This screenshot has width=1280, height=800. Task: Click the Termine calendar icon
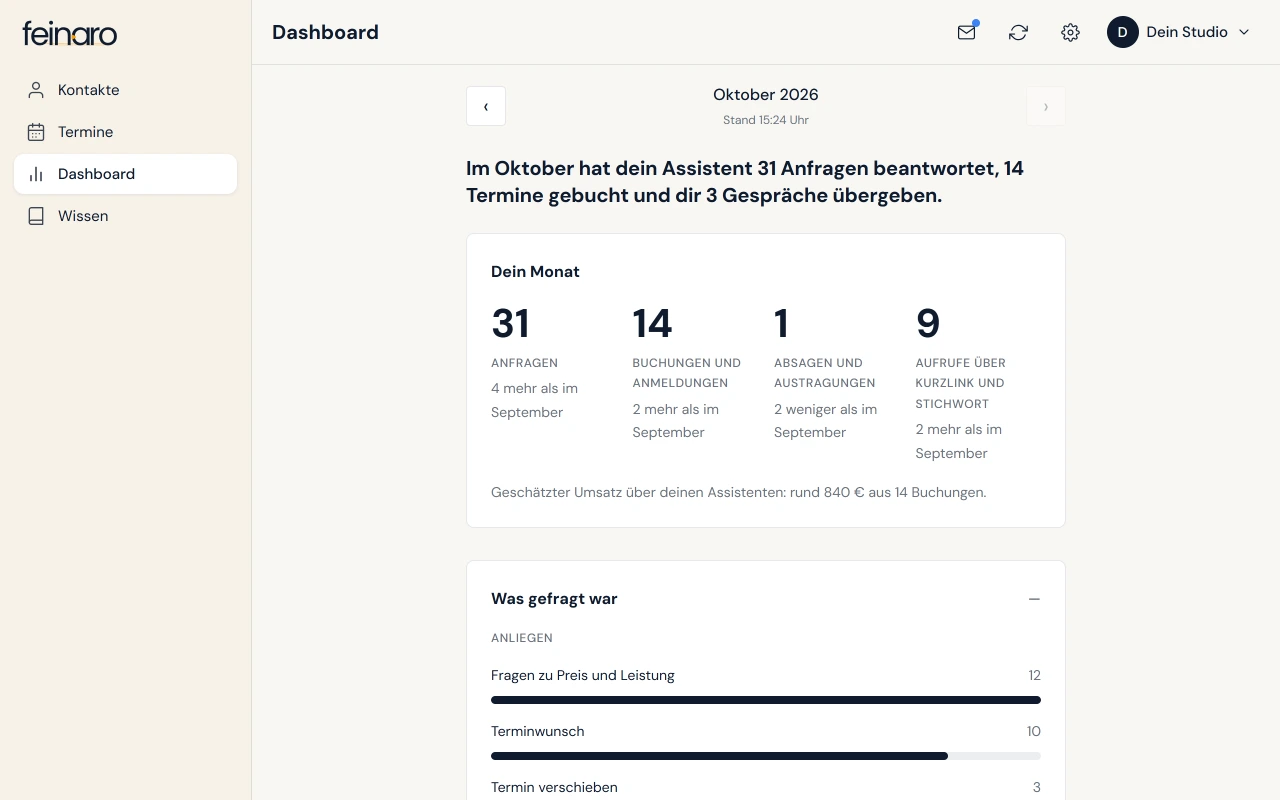tap(36, 132)
